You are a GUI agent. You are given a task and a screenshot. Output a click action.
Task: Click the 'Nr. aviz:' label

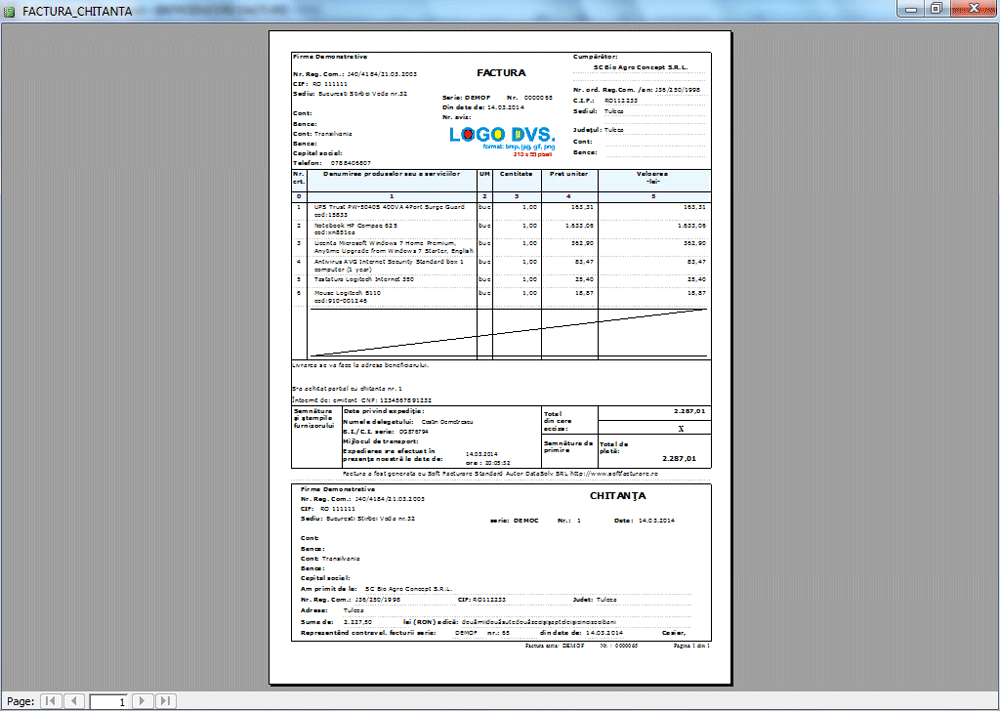457,117
